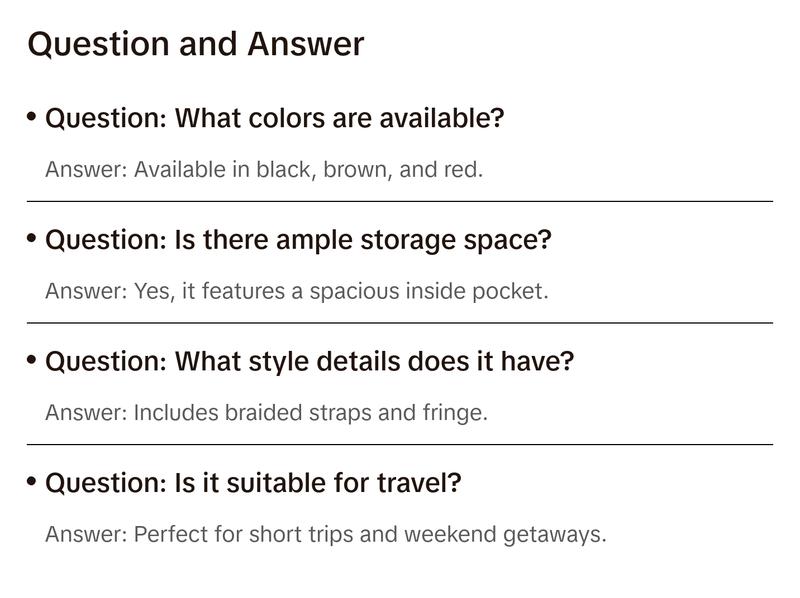The height and width of the screenshot is (598, 800).
Task: Click the bullet beside the travel question
Action: (x=32, y=482)
